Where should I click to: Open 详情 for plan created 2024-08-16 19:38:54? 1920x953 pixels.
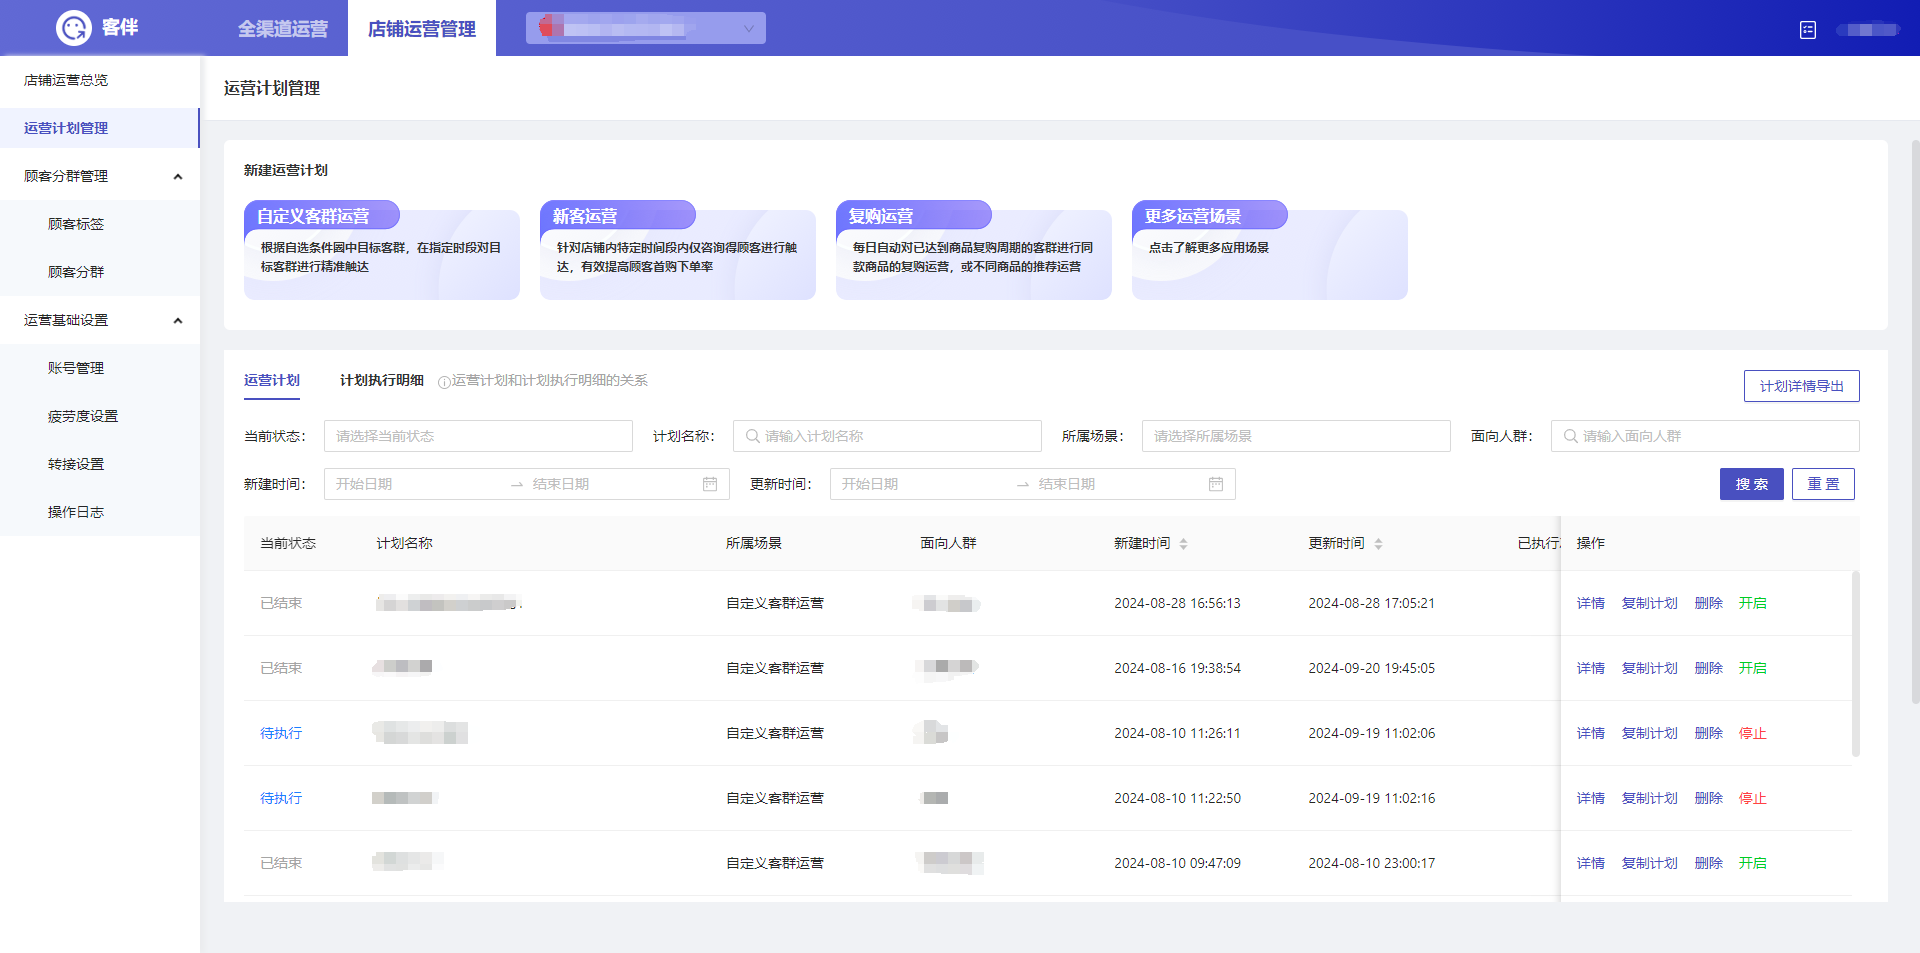tap(1590, 668)
